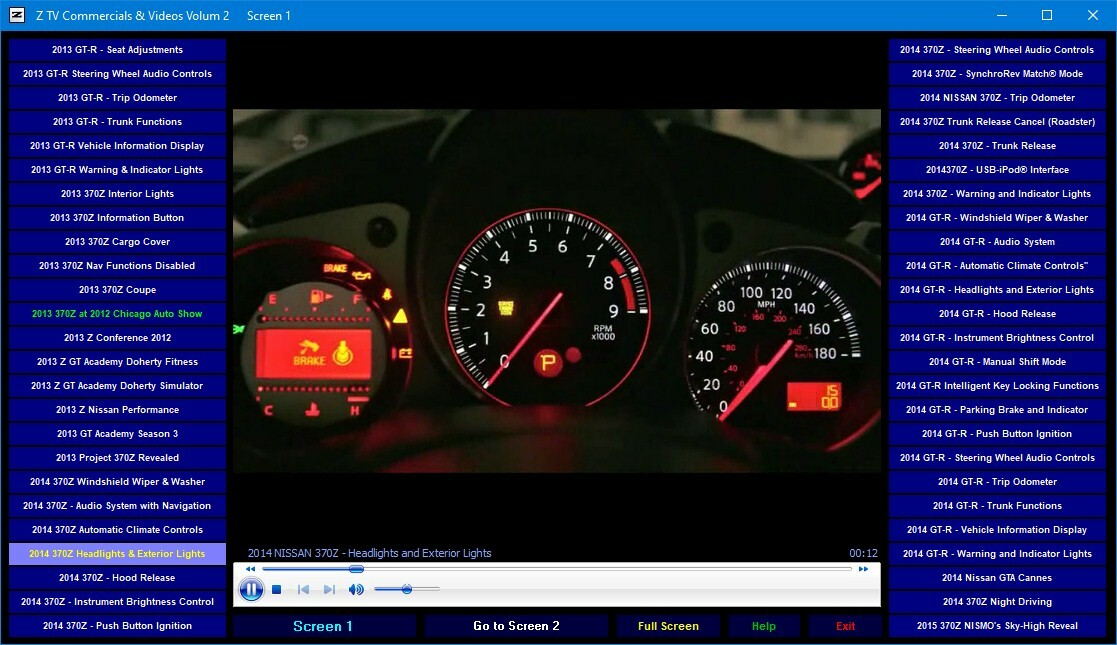Open 2013 GT-R Seat Adjustments video

coord(117,50)
